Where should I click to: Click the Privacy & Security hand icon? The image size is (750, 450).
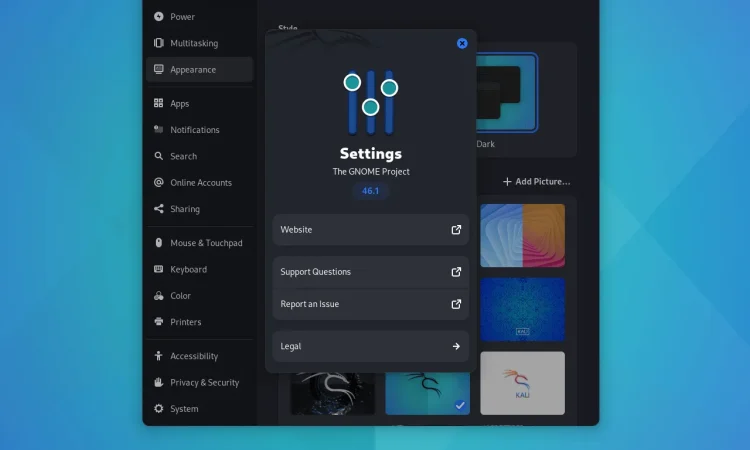[x=159, y=382]
